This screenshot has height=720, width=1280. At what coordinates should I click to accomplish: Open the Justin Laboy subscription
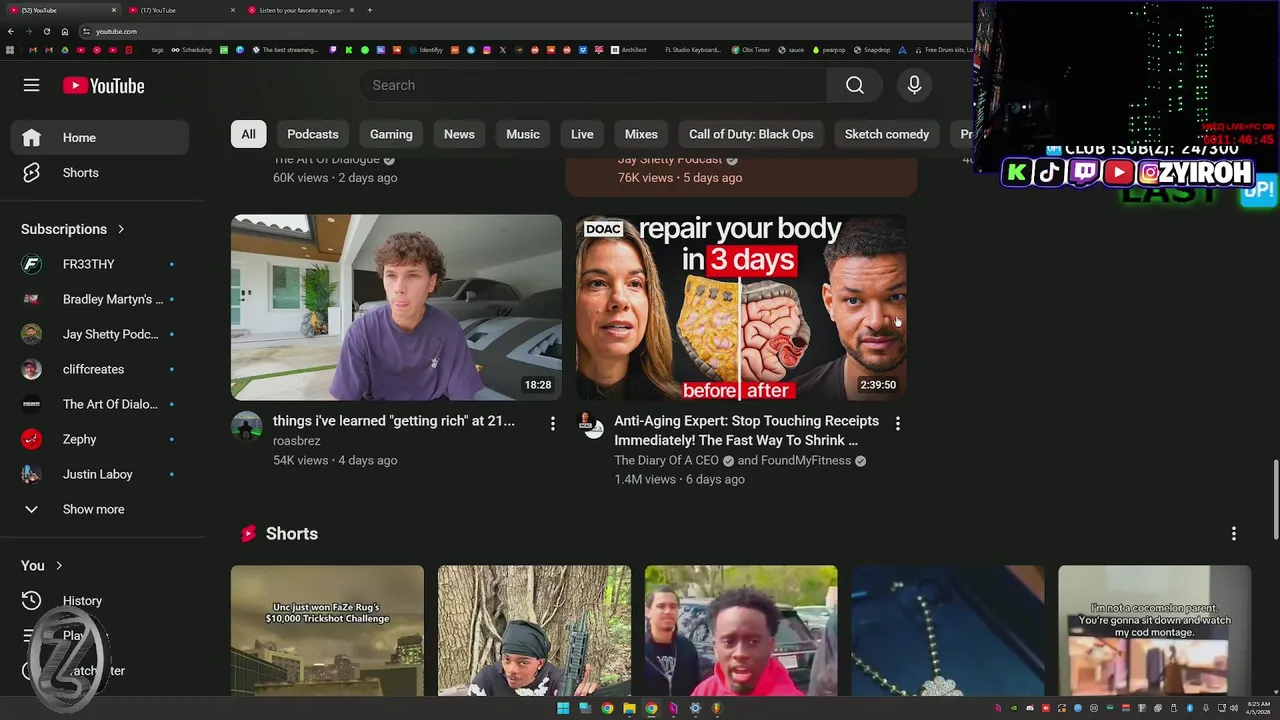(100, 474)
